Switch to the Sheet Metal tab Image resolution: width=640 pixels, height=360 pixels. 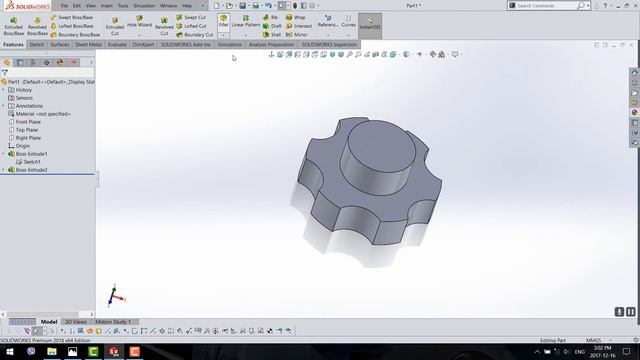(88, 44)
